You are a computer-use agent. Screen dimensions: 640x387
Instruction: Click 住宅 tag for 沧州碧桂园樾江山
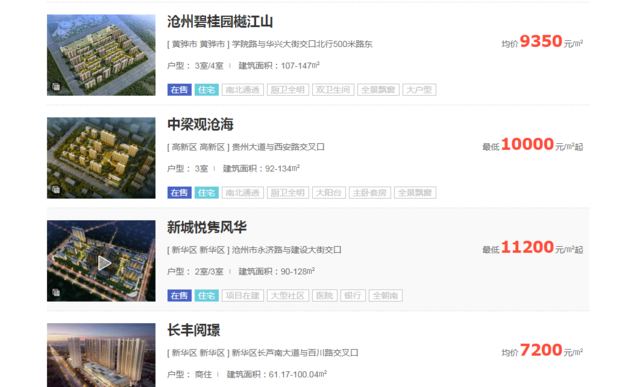pos(207,90)
